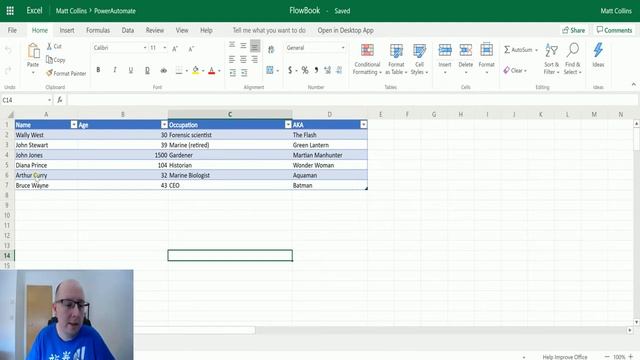Toggle align left button
Image resolution: width=640 pixels, height=360 pixels.
point(232,60)
